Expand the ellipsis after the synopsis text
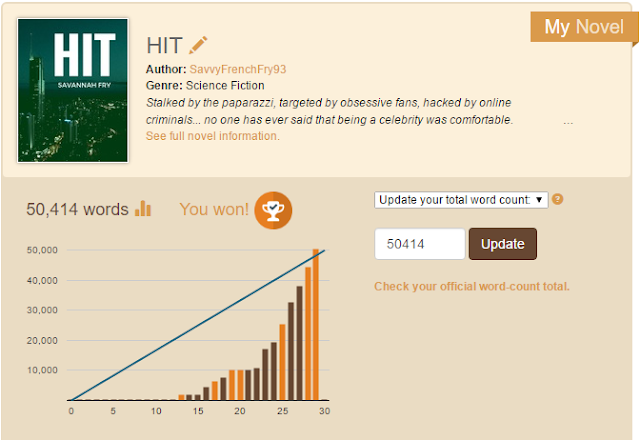Screen dimensions: 640x440 click(568, 122)
